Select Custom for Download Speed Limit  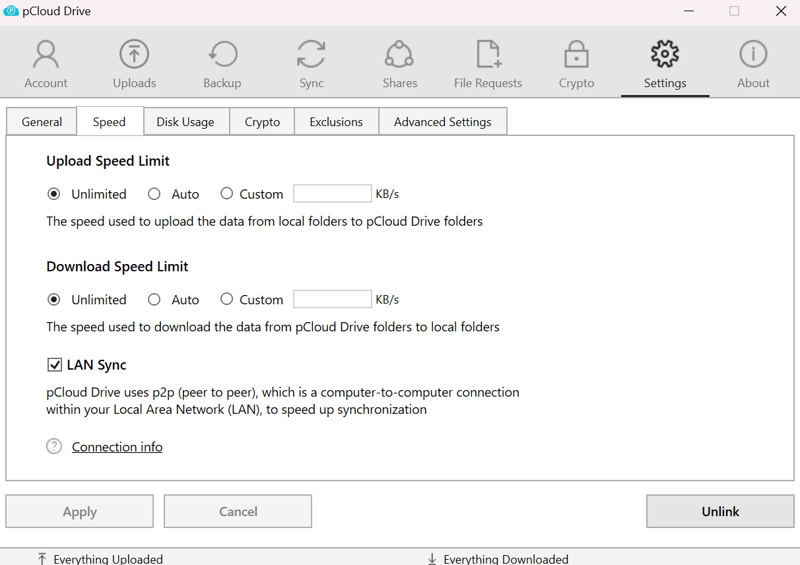point(227,299)
